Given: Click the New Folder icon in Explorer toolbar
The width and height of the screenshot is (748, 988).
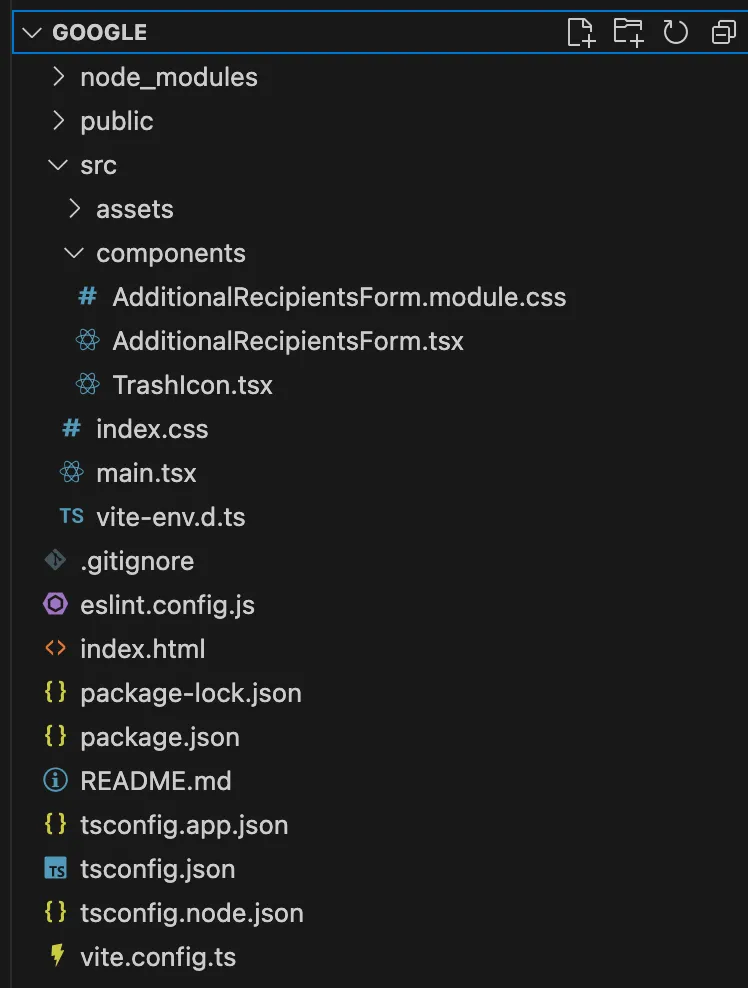Looking at the screenshot, I should (628, 31).
